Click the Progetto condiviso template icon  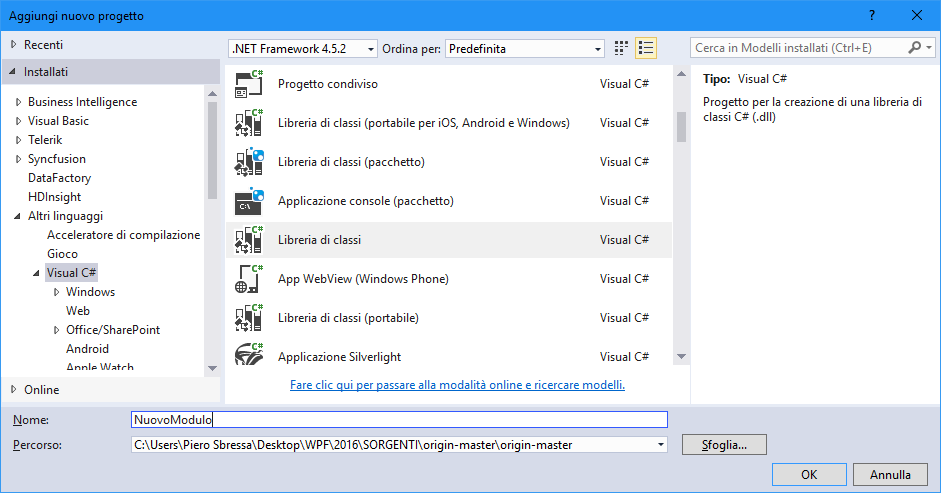(x=248, y=84)
